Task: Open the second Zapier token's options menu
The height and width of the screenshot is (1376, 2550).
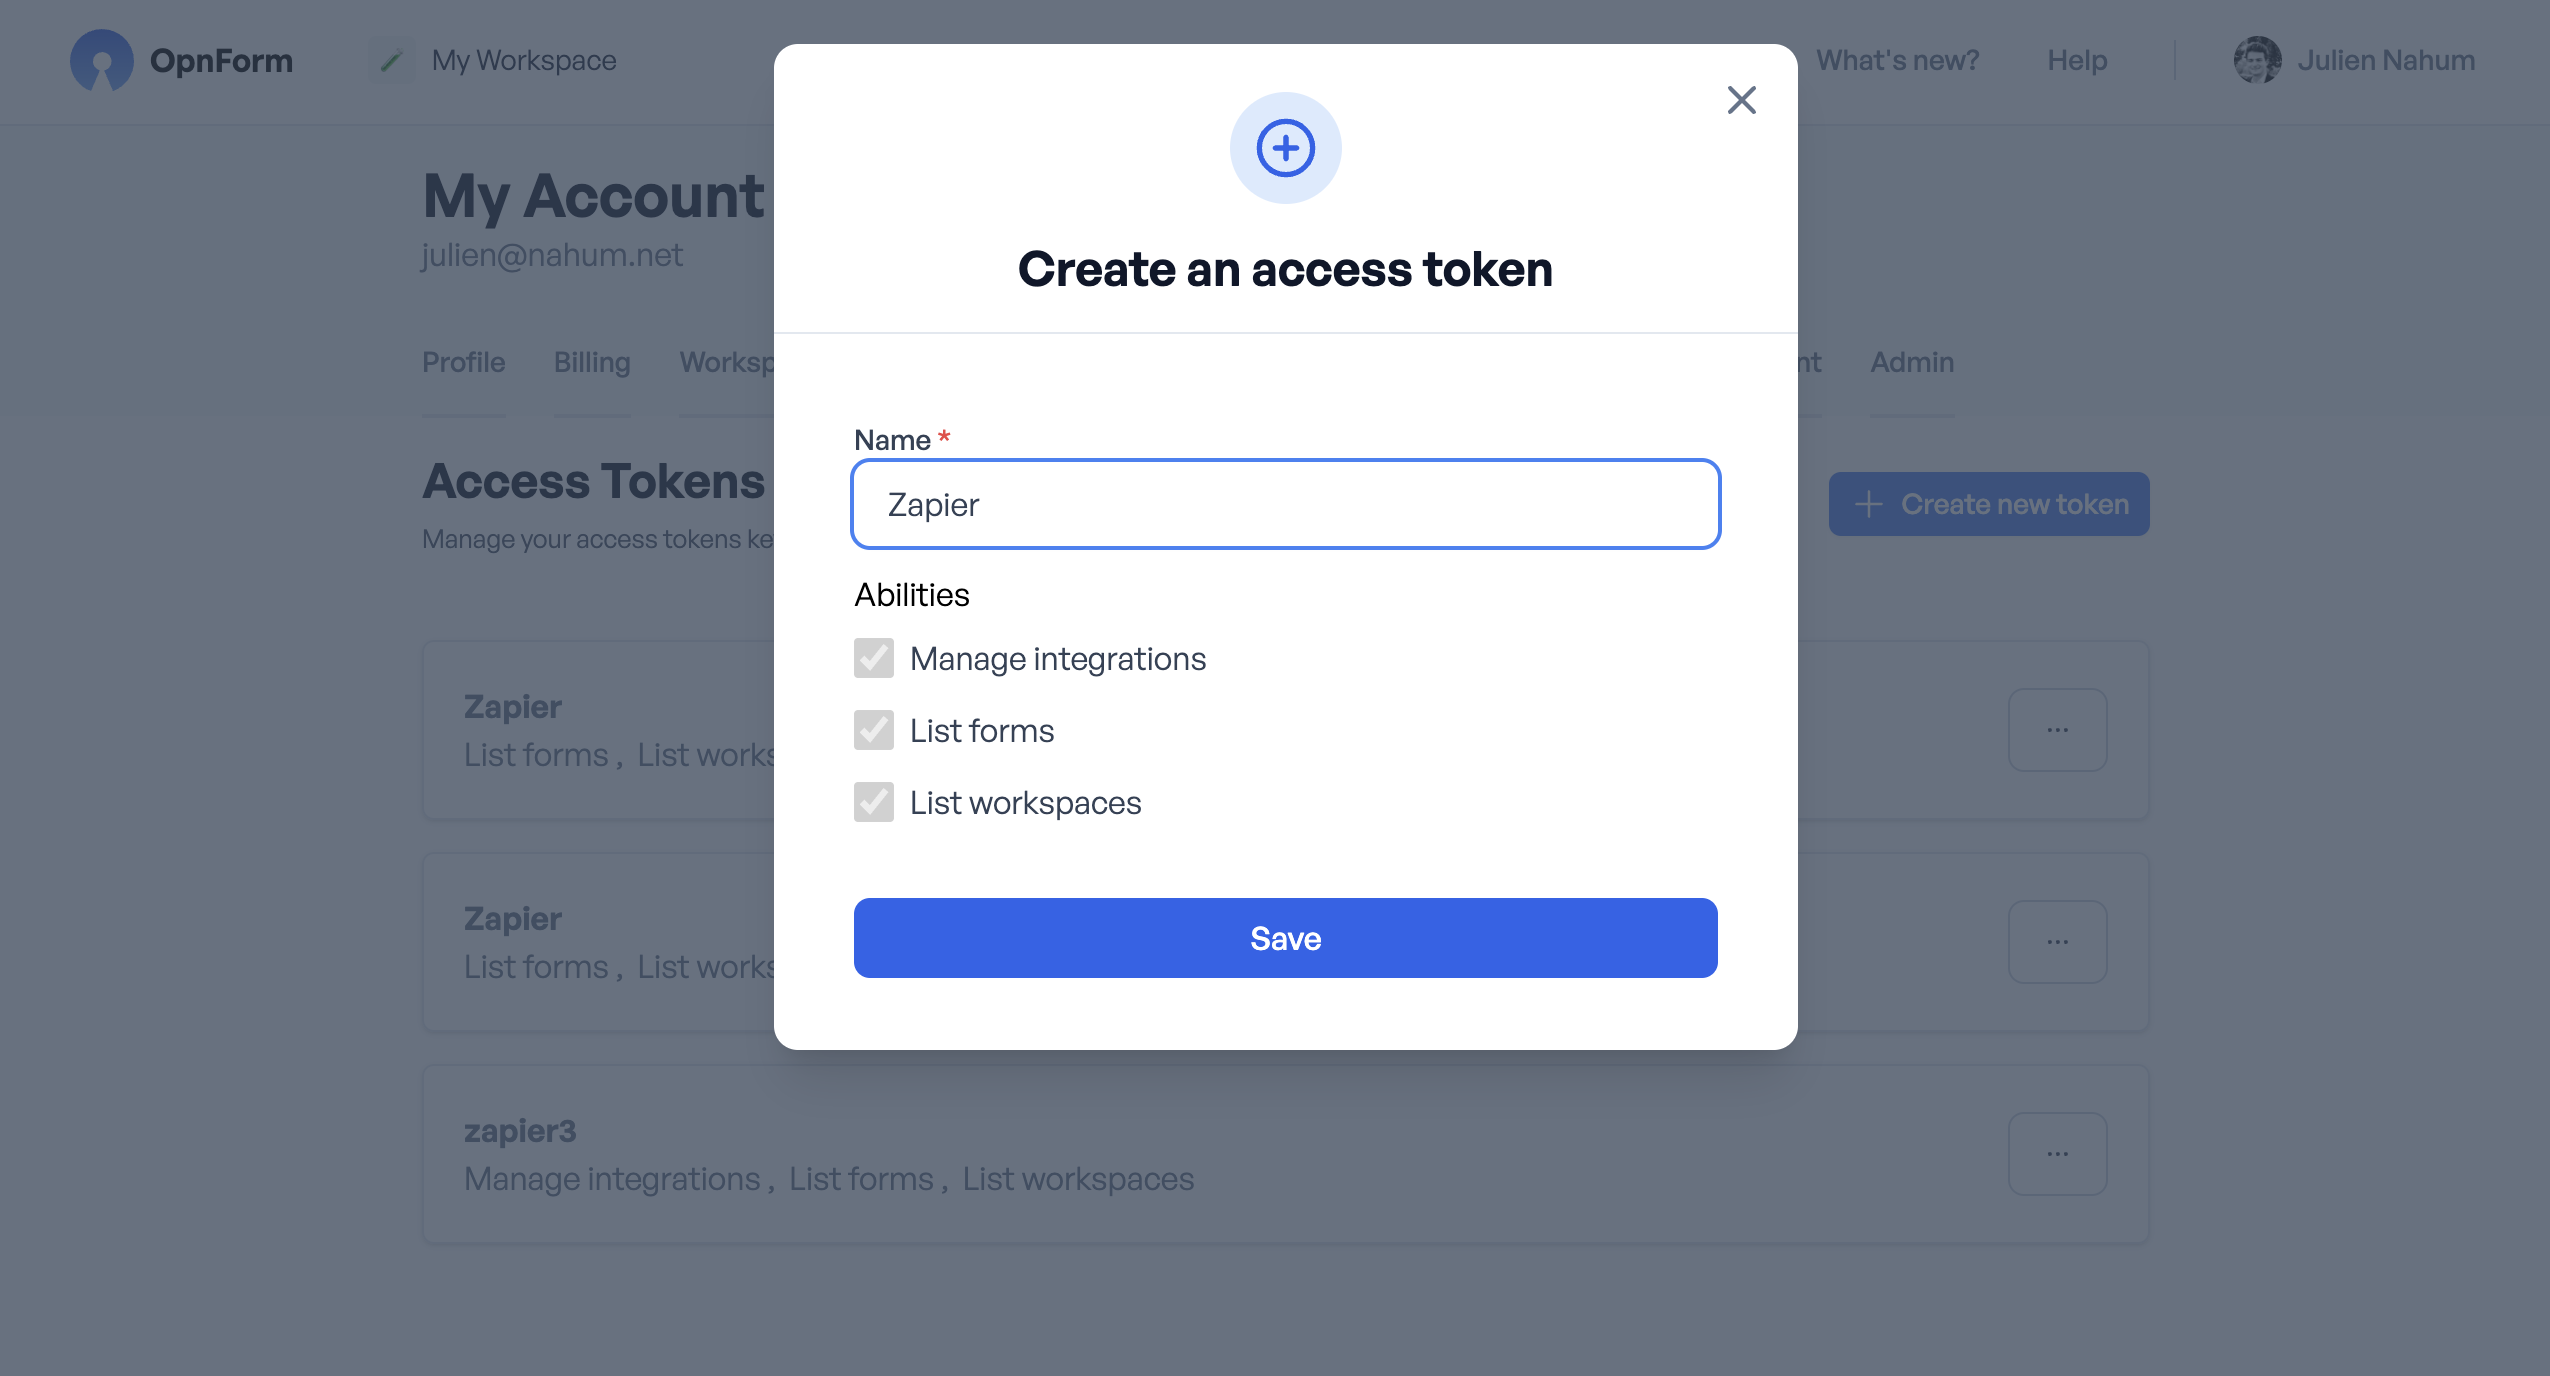Action: 2058,941
